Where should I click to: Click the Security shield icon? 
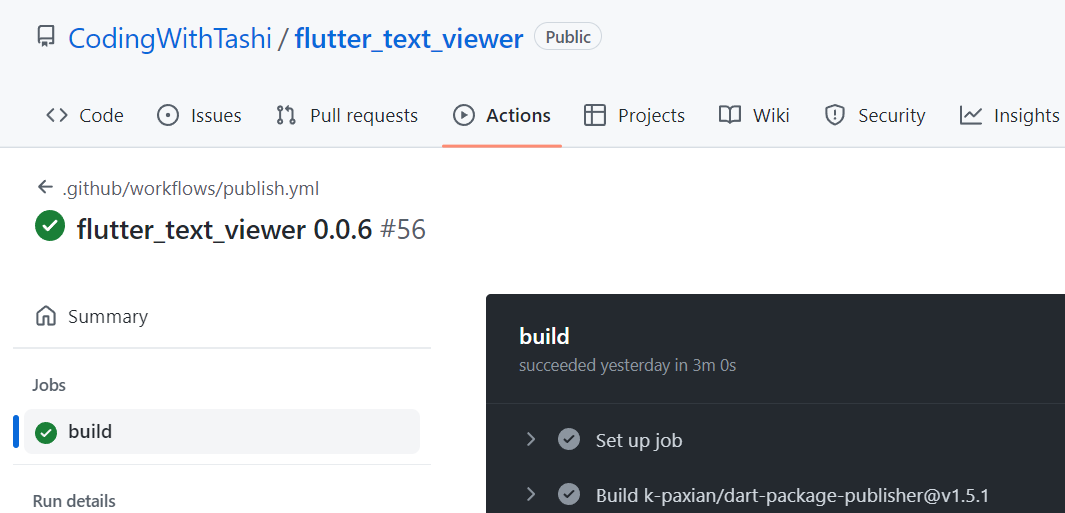pyautogui.click(x=834, y=116)
